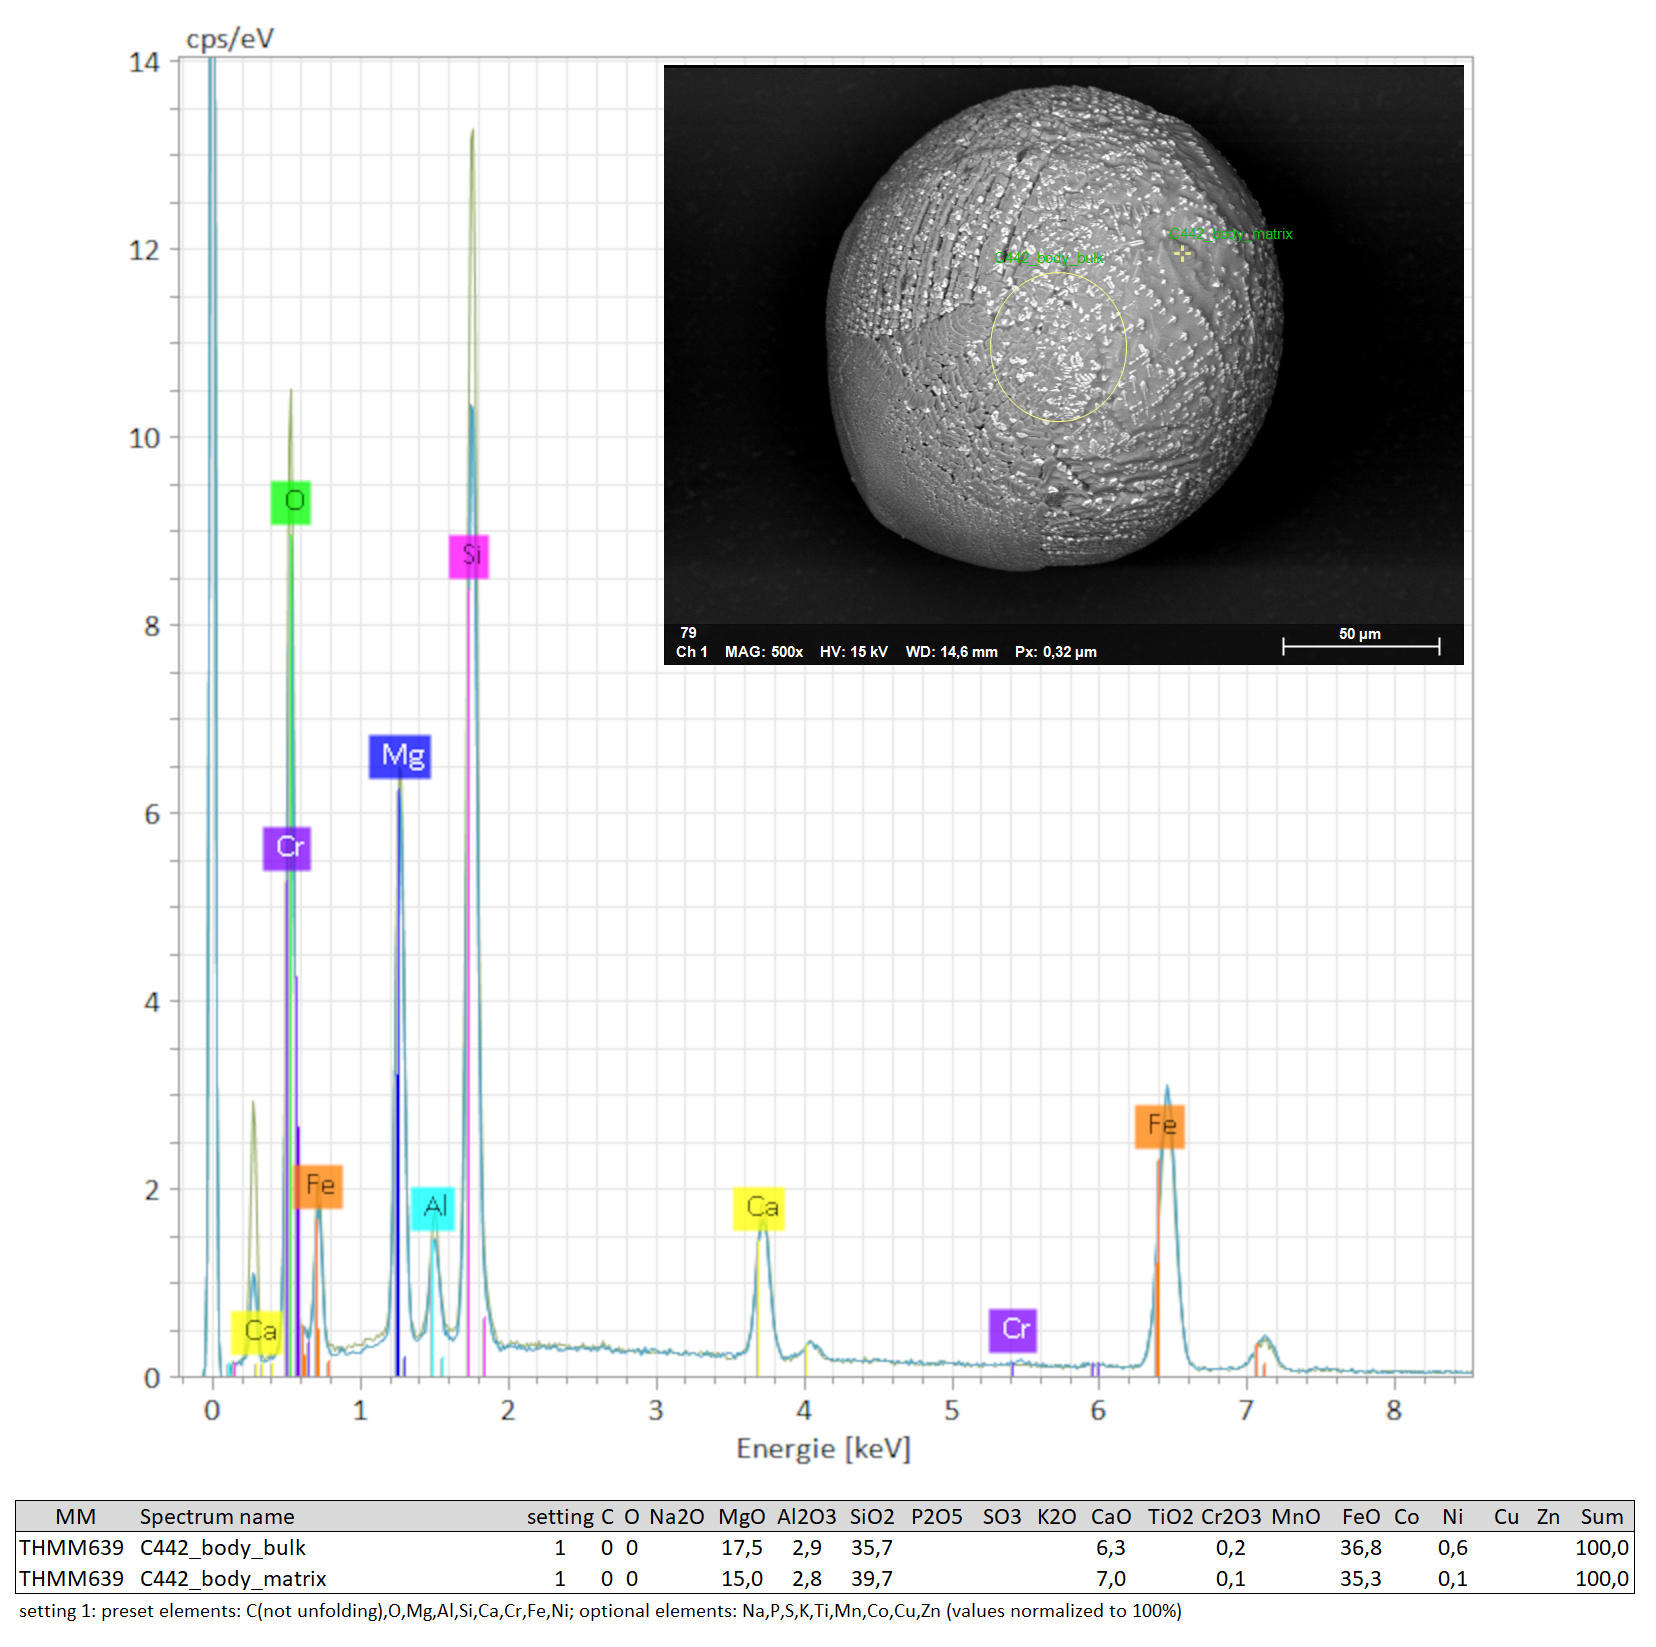The height and width of the screenshot is (1647, 1656).
Task: Select the cyan Al element label
Action: (x=433, y=1208)
